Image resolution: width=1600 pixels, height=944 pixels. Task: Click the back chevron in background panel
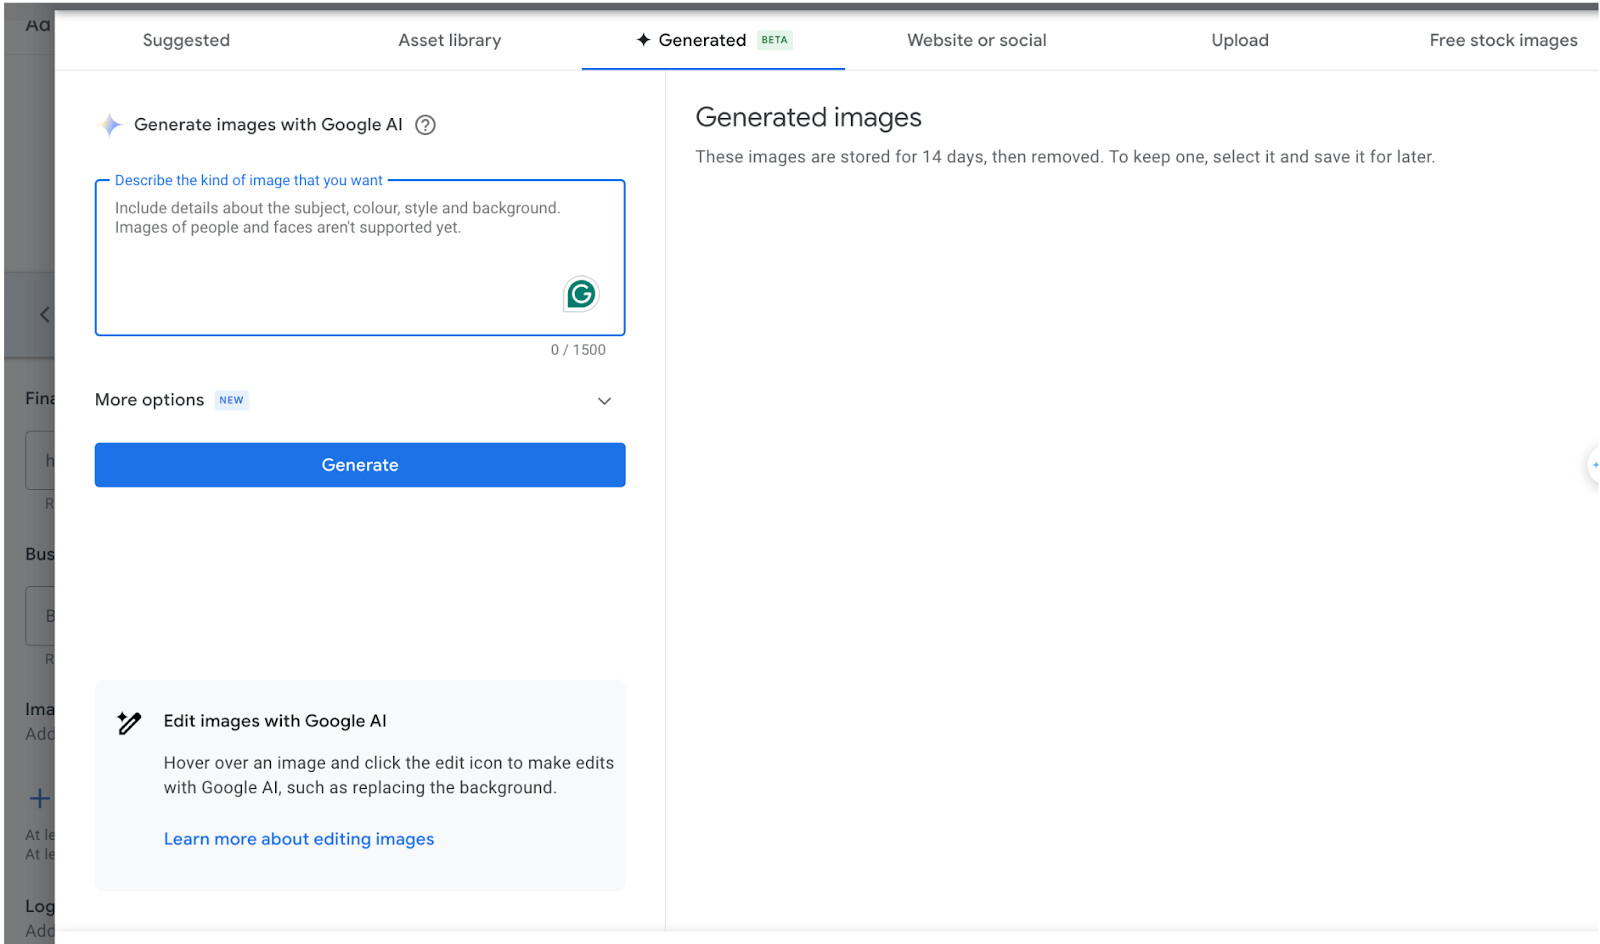point(44,315)
